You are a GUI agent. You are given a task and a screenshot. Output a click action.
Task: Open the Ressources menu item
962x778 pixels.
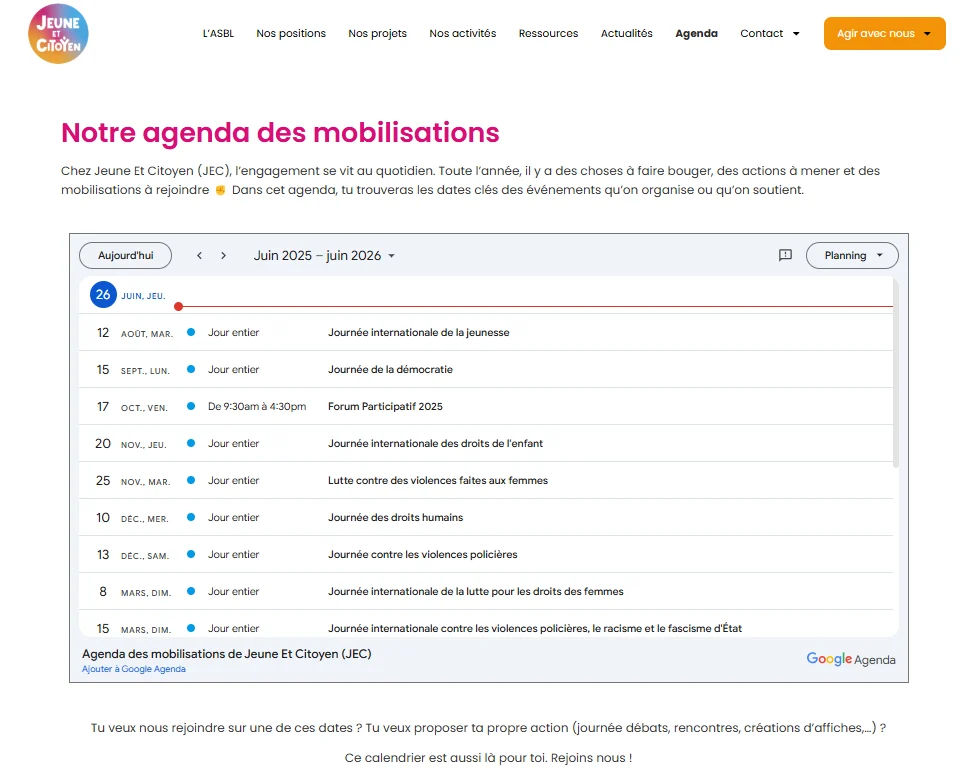click(x=548, y=33)
